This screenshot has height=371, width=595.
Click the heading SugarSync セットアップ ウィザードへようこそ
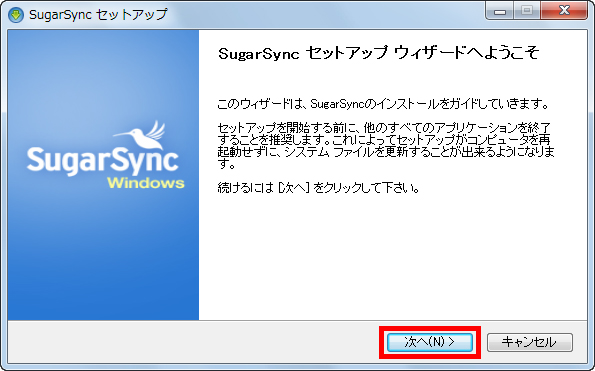click(x=378, y=53)
